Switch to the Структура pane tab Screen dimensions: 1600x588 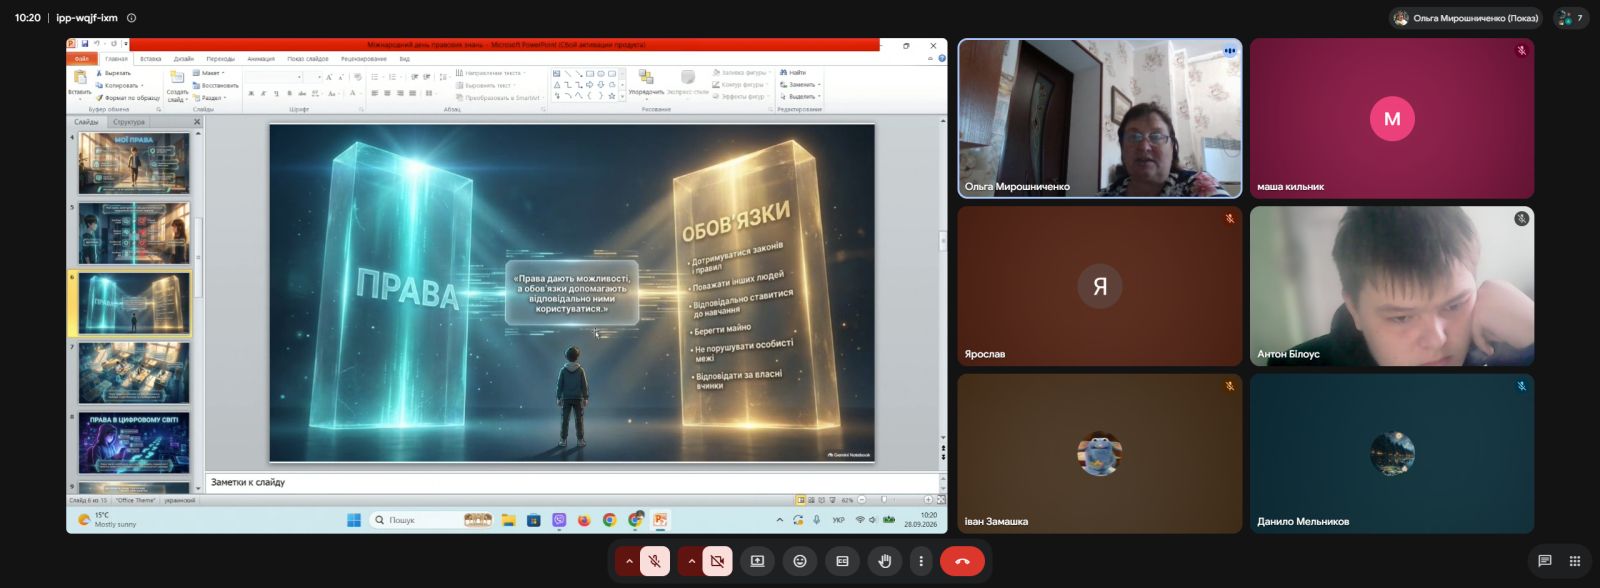129,122
